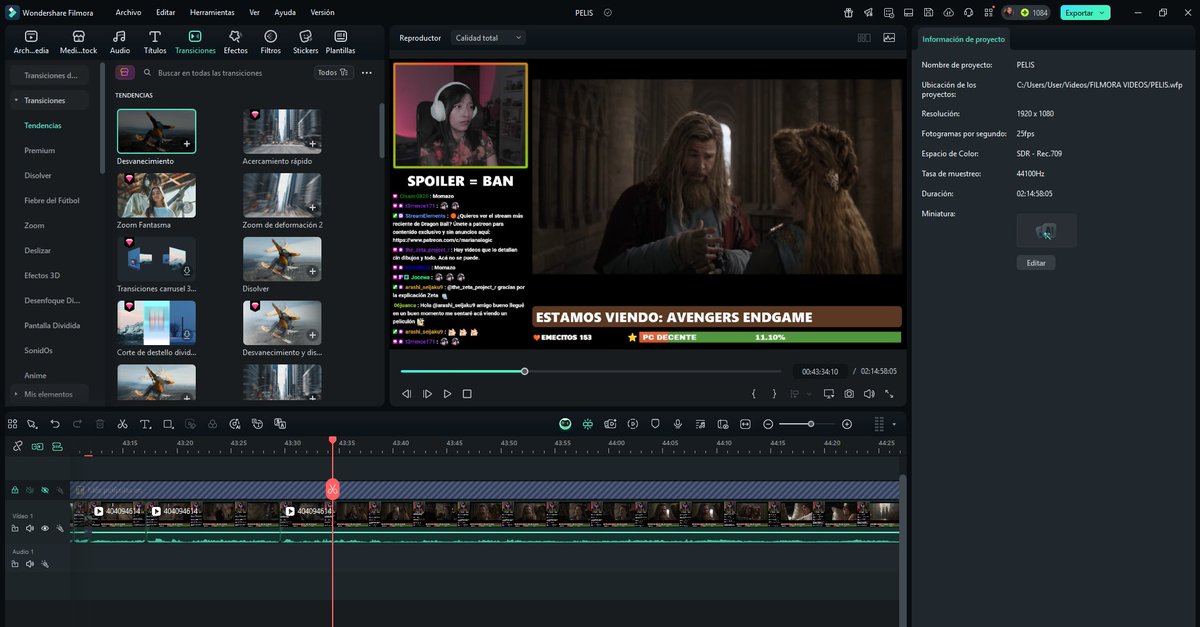Open the Plantillas panel
The height and width of the screenshot is (627, 1200).
click(341, 42)
